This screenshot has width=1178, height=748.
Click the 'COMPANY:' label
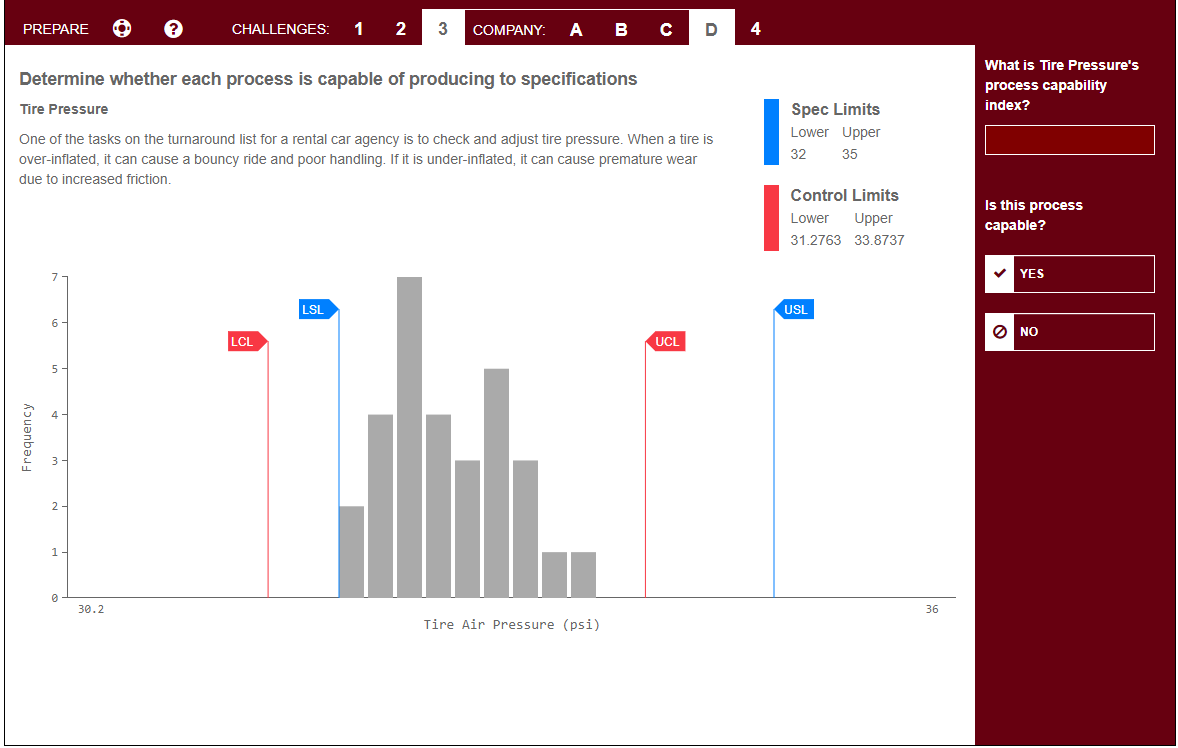[x=509, y=30]
